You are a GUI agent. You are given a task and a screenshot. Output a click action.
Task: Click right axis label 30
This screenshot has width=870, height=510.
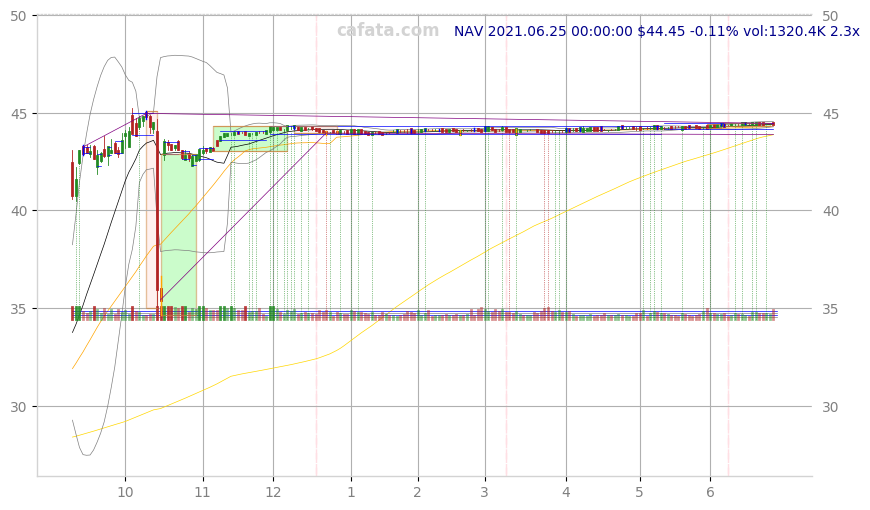click(830, 407)
